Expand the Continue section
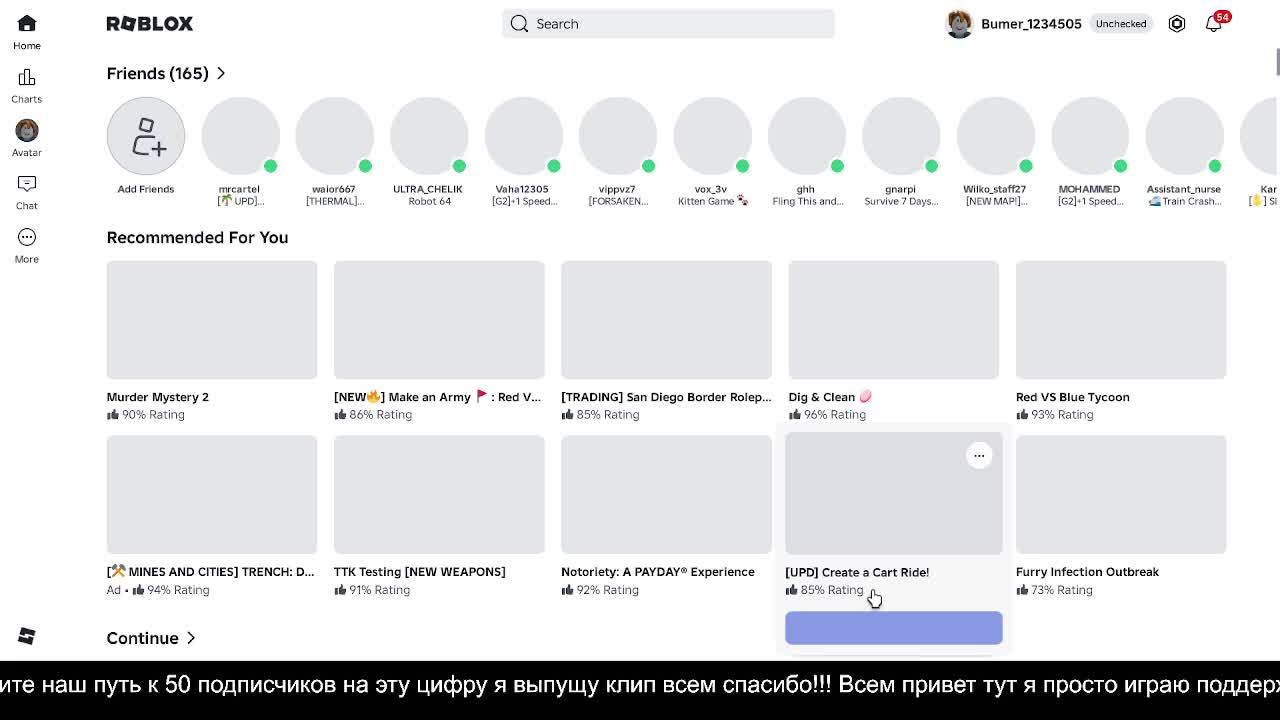The height and width of the screenshot is (720, 1280). [151, 638]
